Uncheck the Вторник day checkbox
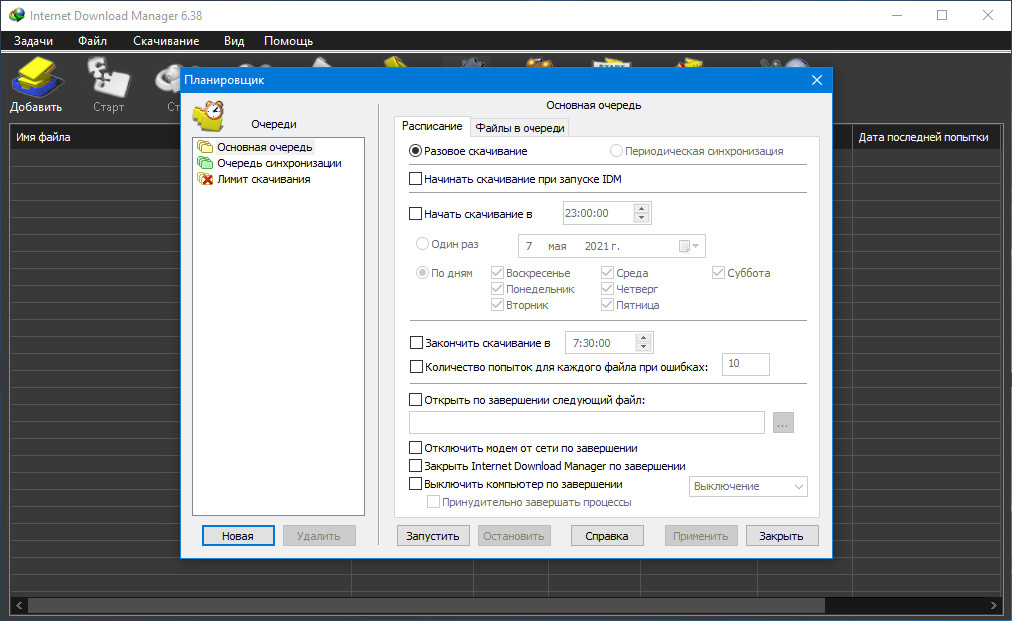Viewport: 1012px width, 621px height. 497,305
